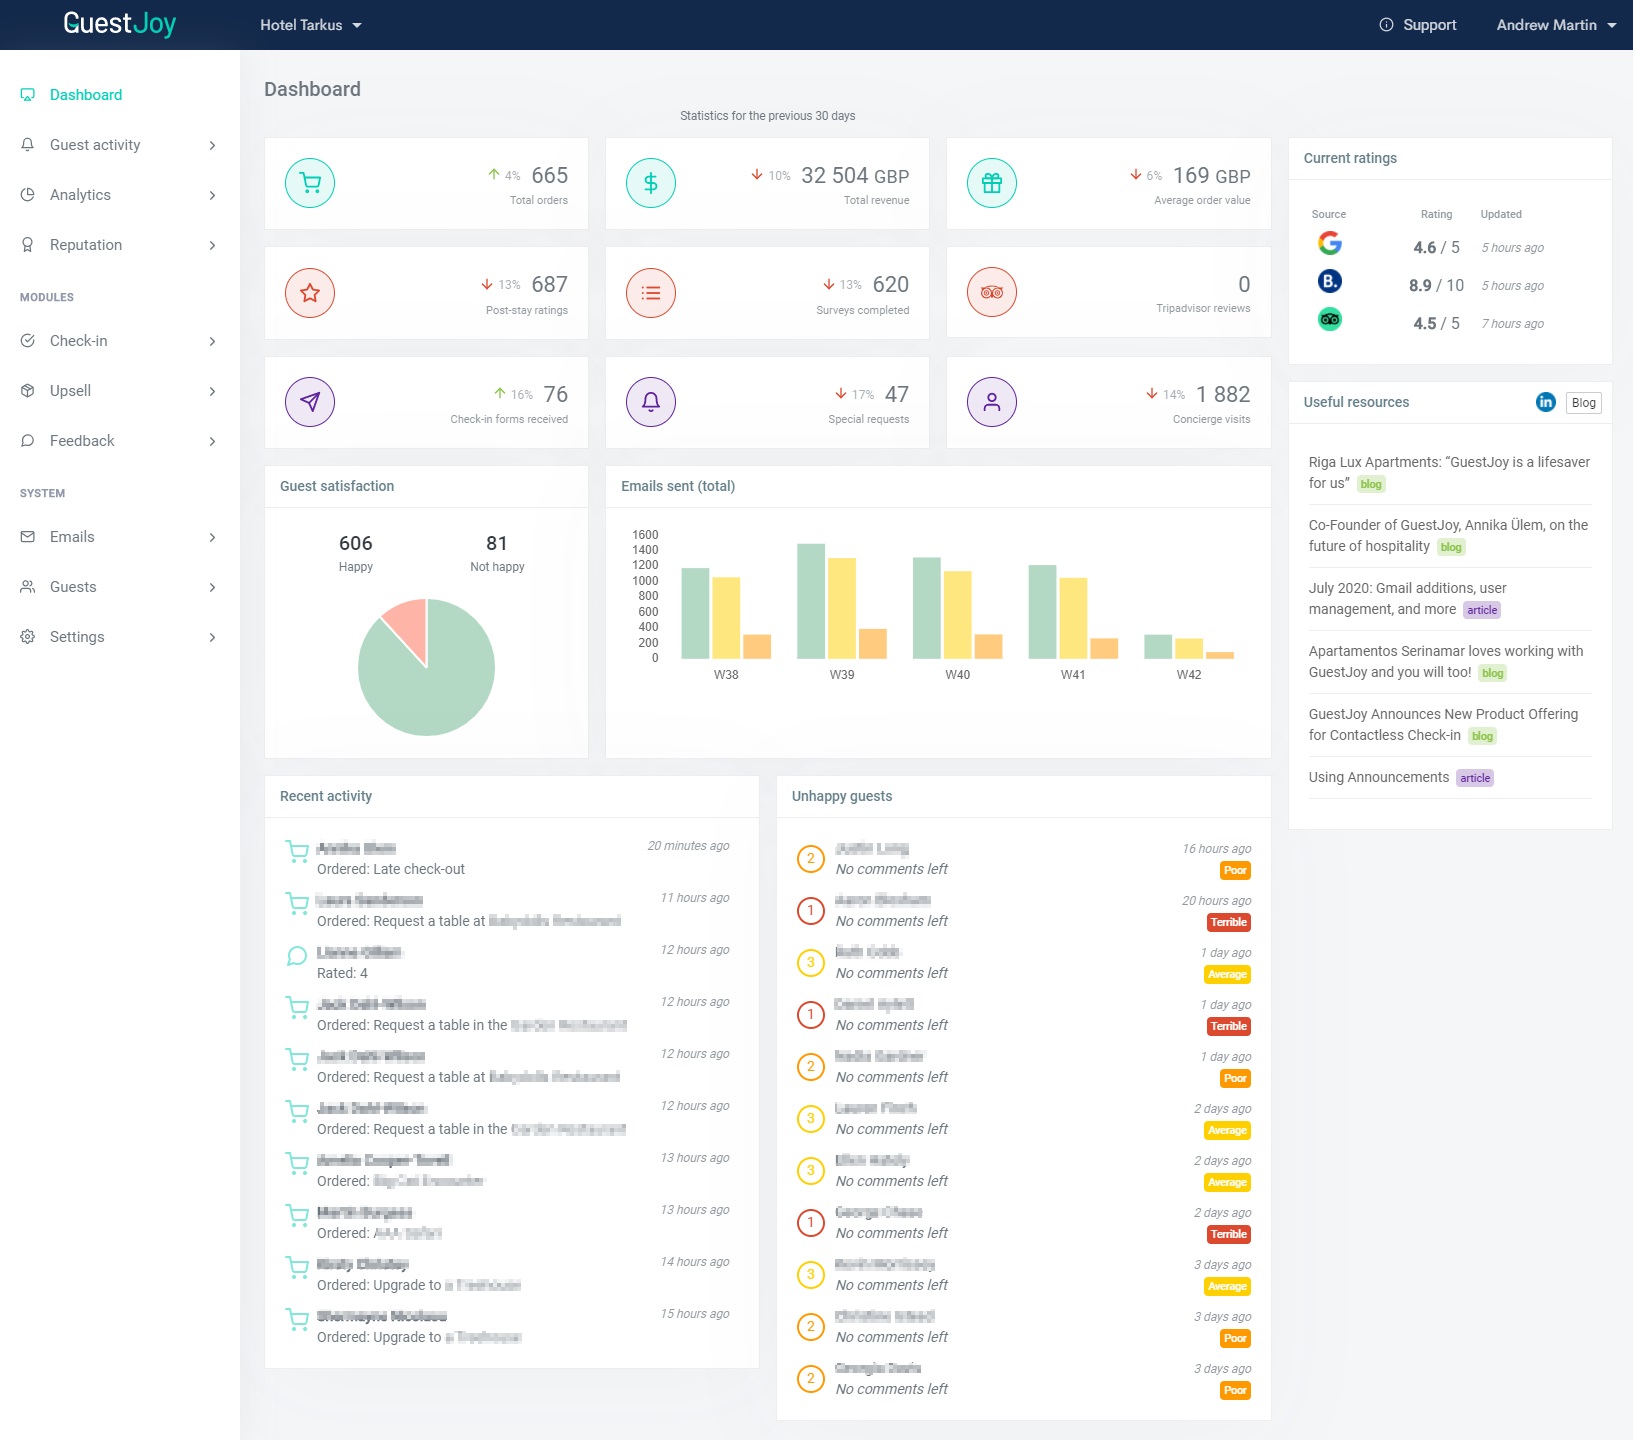The width and height of the screenshot is (1633, 1440).
Task: Open the Hotel Tarkus property dropdown
Action: pyautogui.click(x=310, y=25)
